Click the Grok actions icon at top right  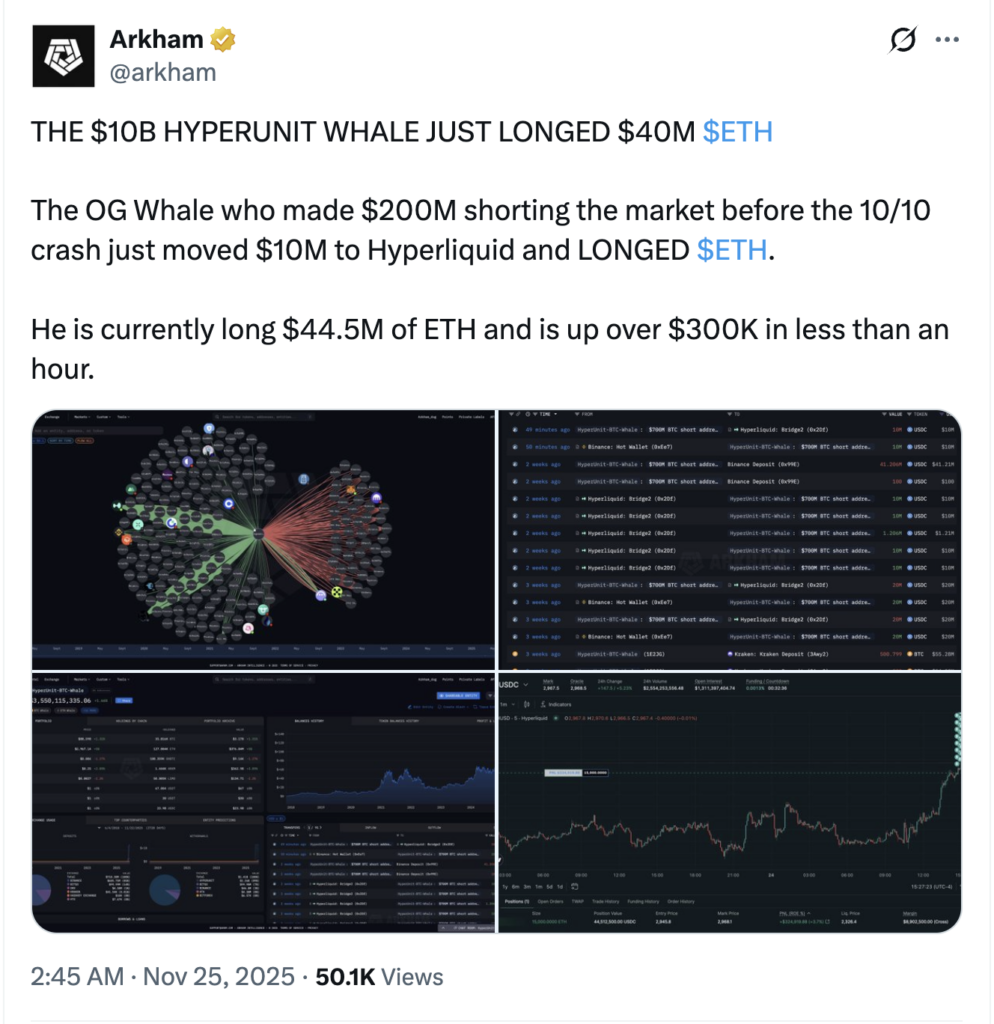coord(902,40)
